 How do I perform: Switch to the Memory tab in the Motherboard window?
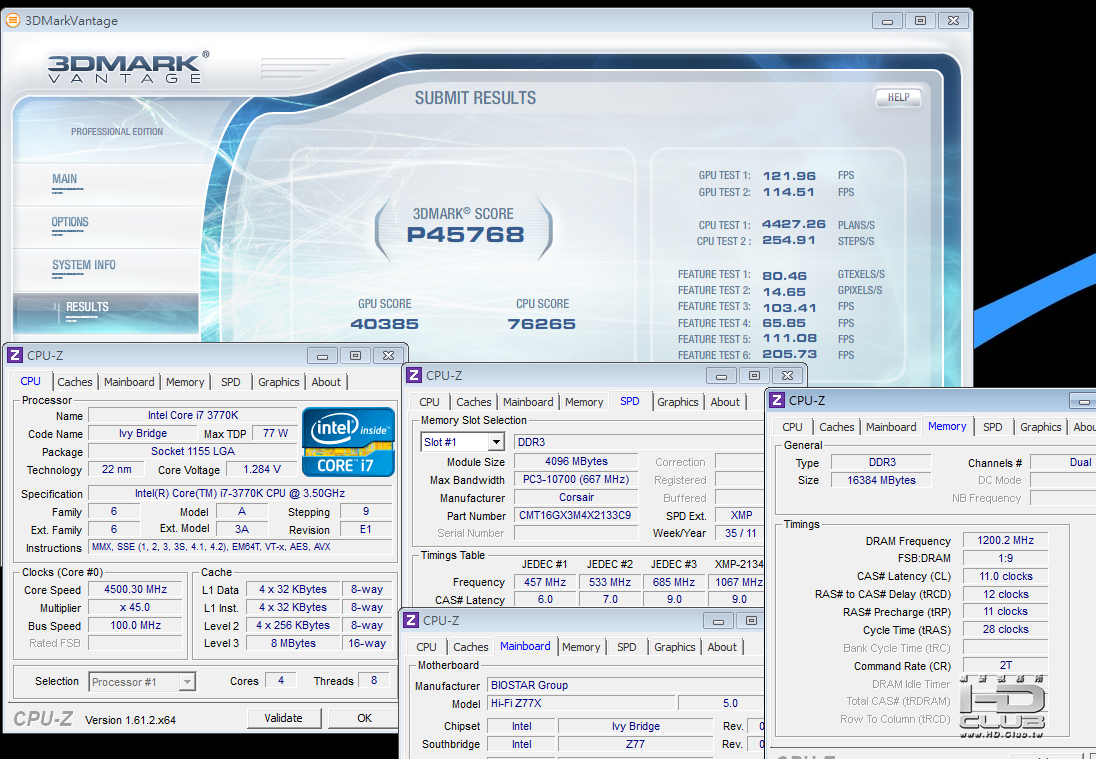[x=581, y=647]
